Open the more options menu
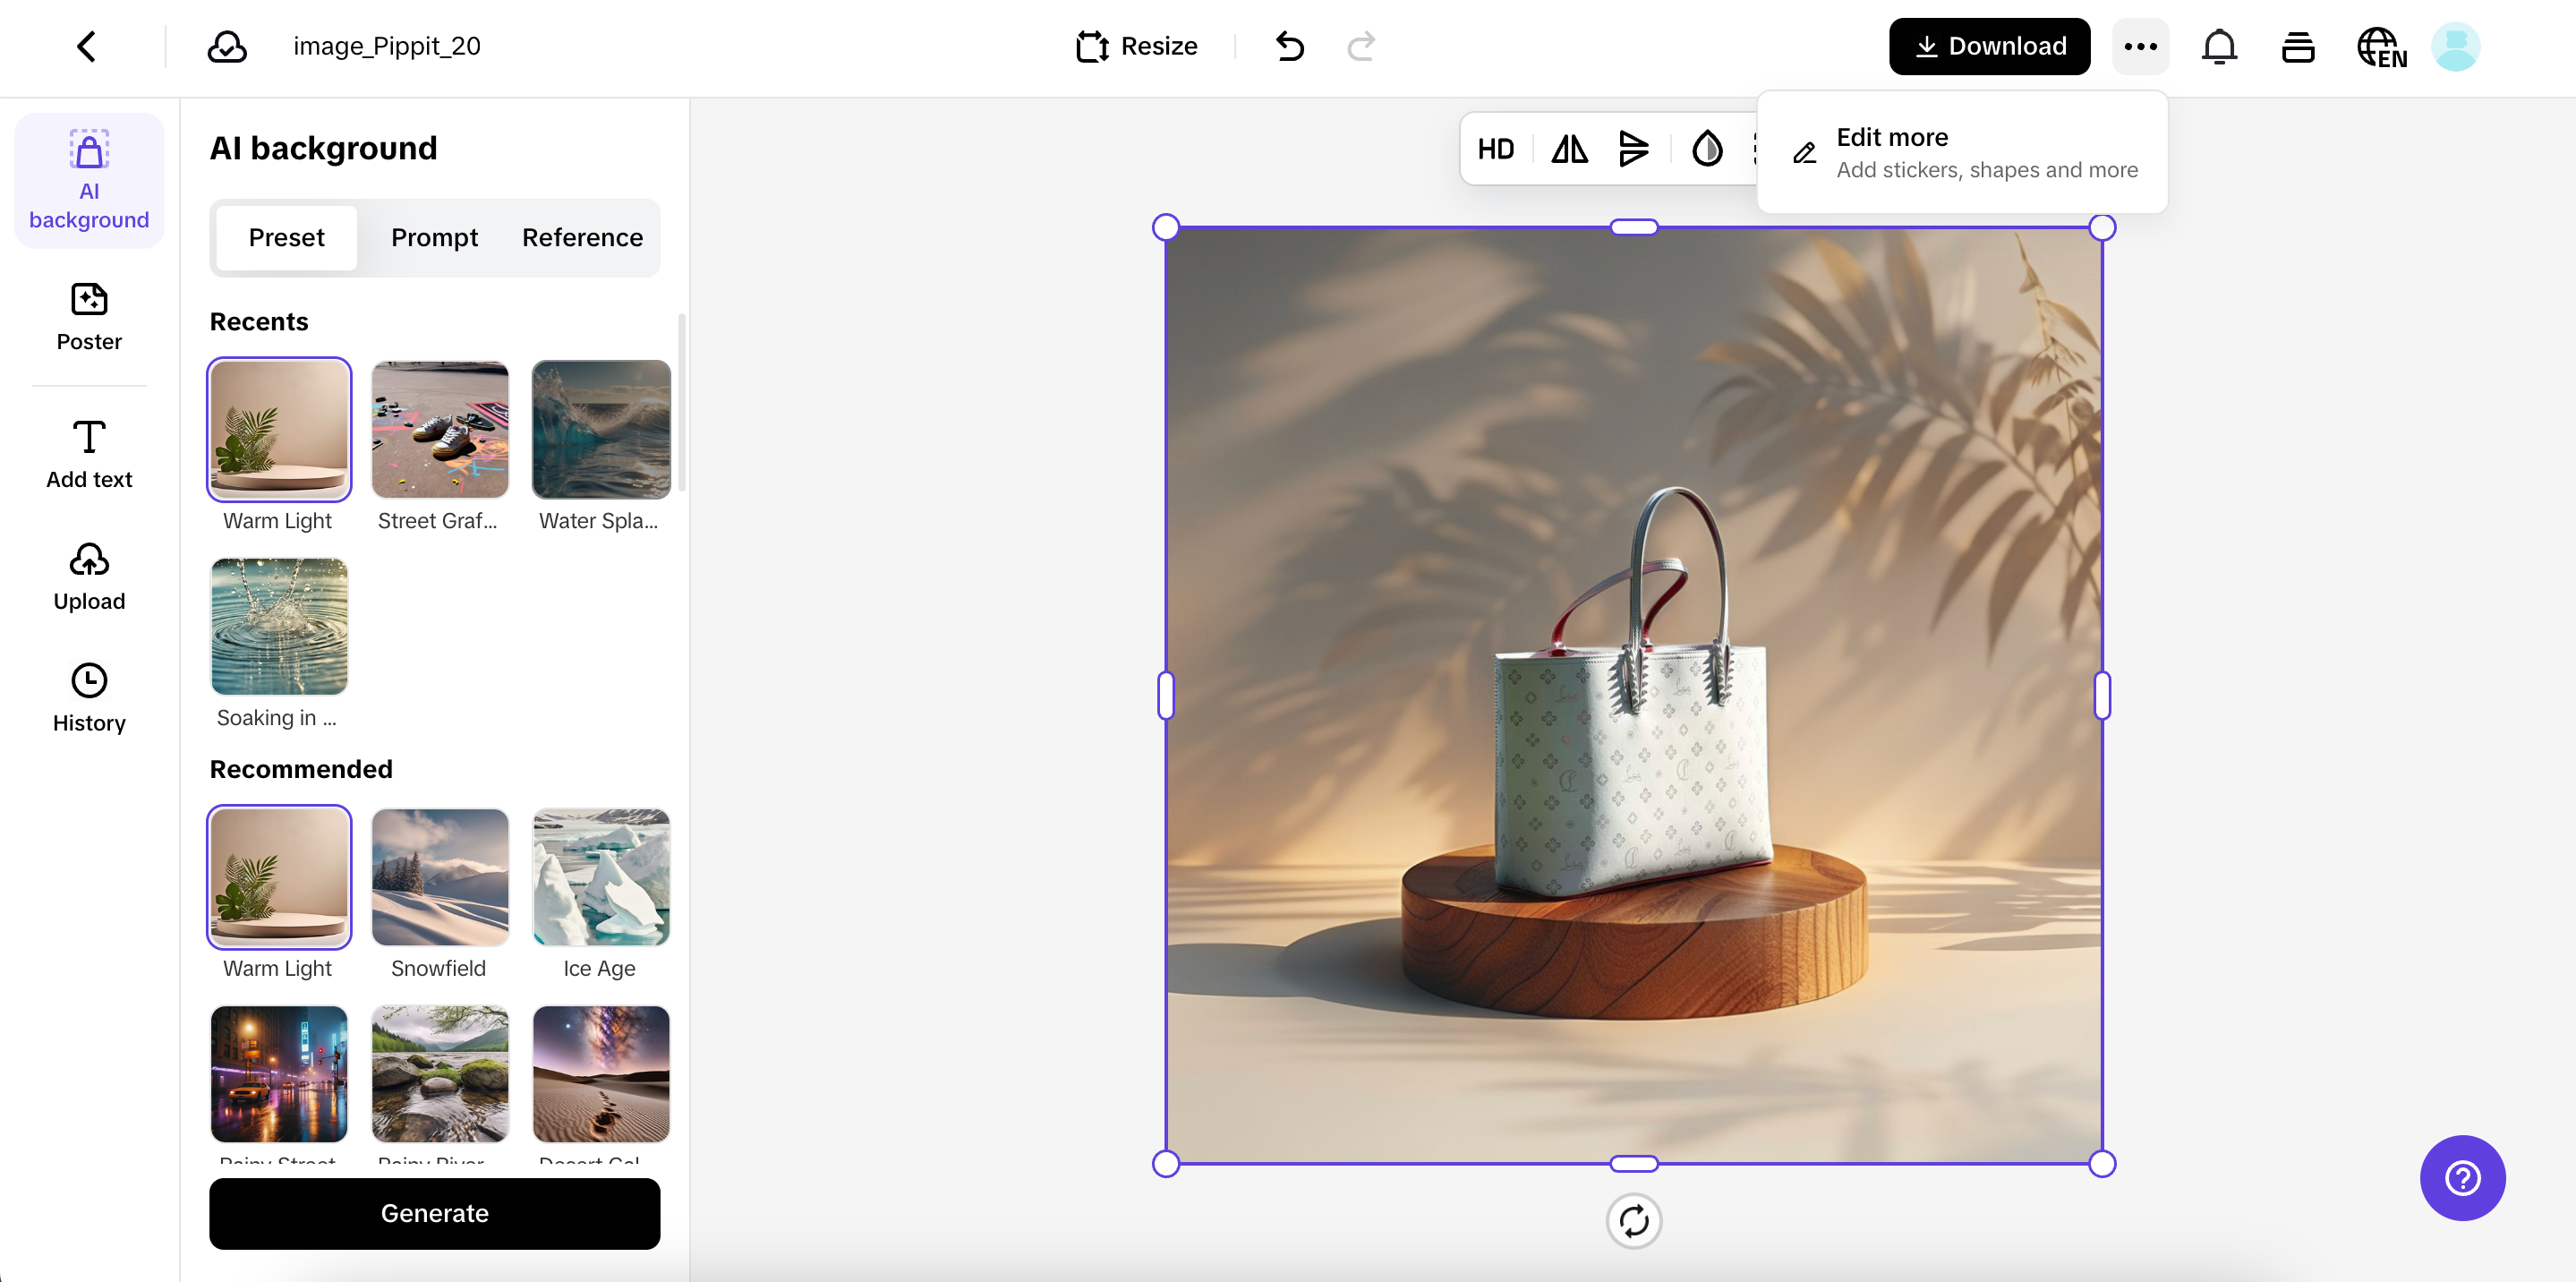Image resolution: width=2576 pixels, height=1282 pixels. [2139, 46]
